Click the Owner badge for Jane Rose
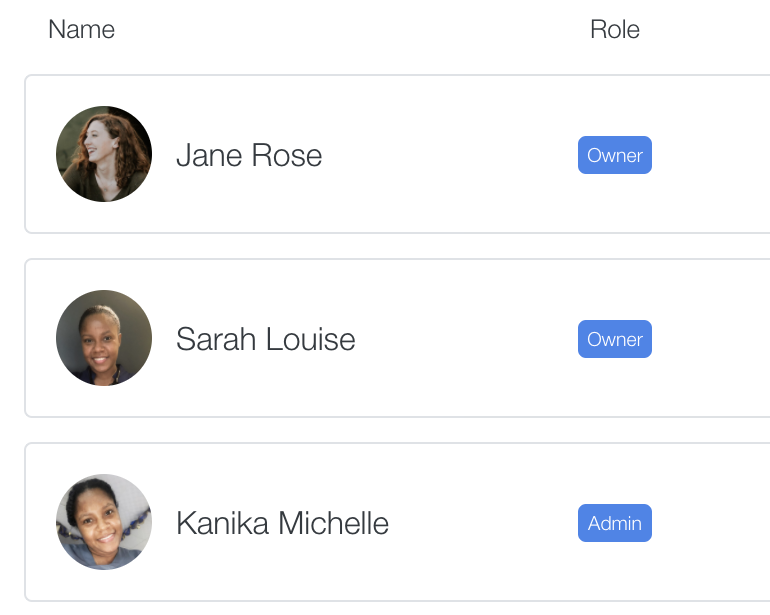This screenshot has width=770, height=615. point(615,155)
